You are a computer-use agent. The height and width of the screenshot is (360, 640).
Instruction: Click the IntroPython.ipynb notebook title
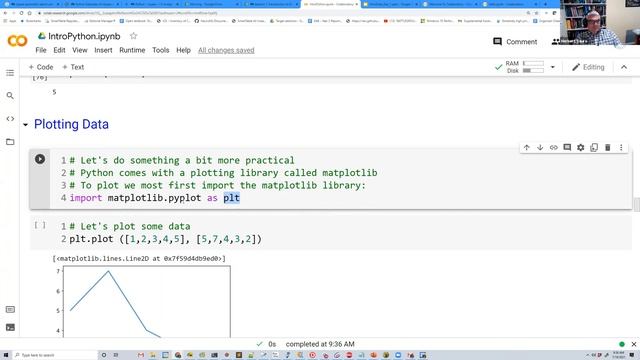pos(84,36)
